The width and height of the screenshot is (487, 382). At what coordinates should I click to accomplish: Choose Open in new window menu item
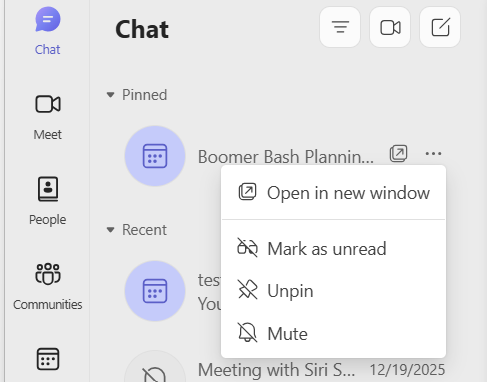pos(333,193)
